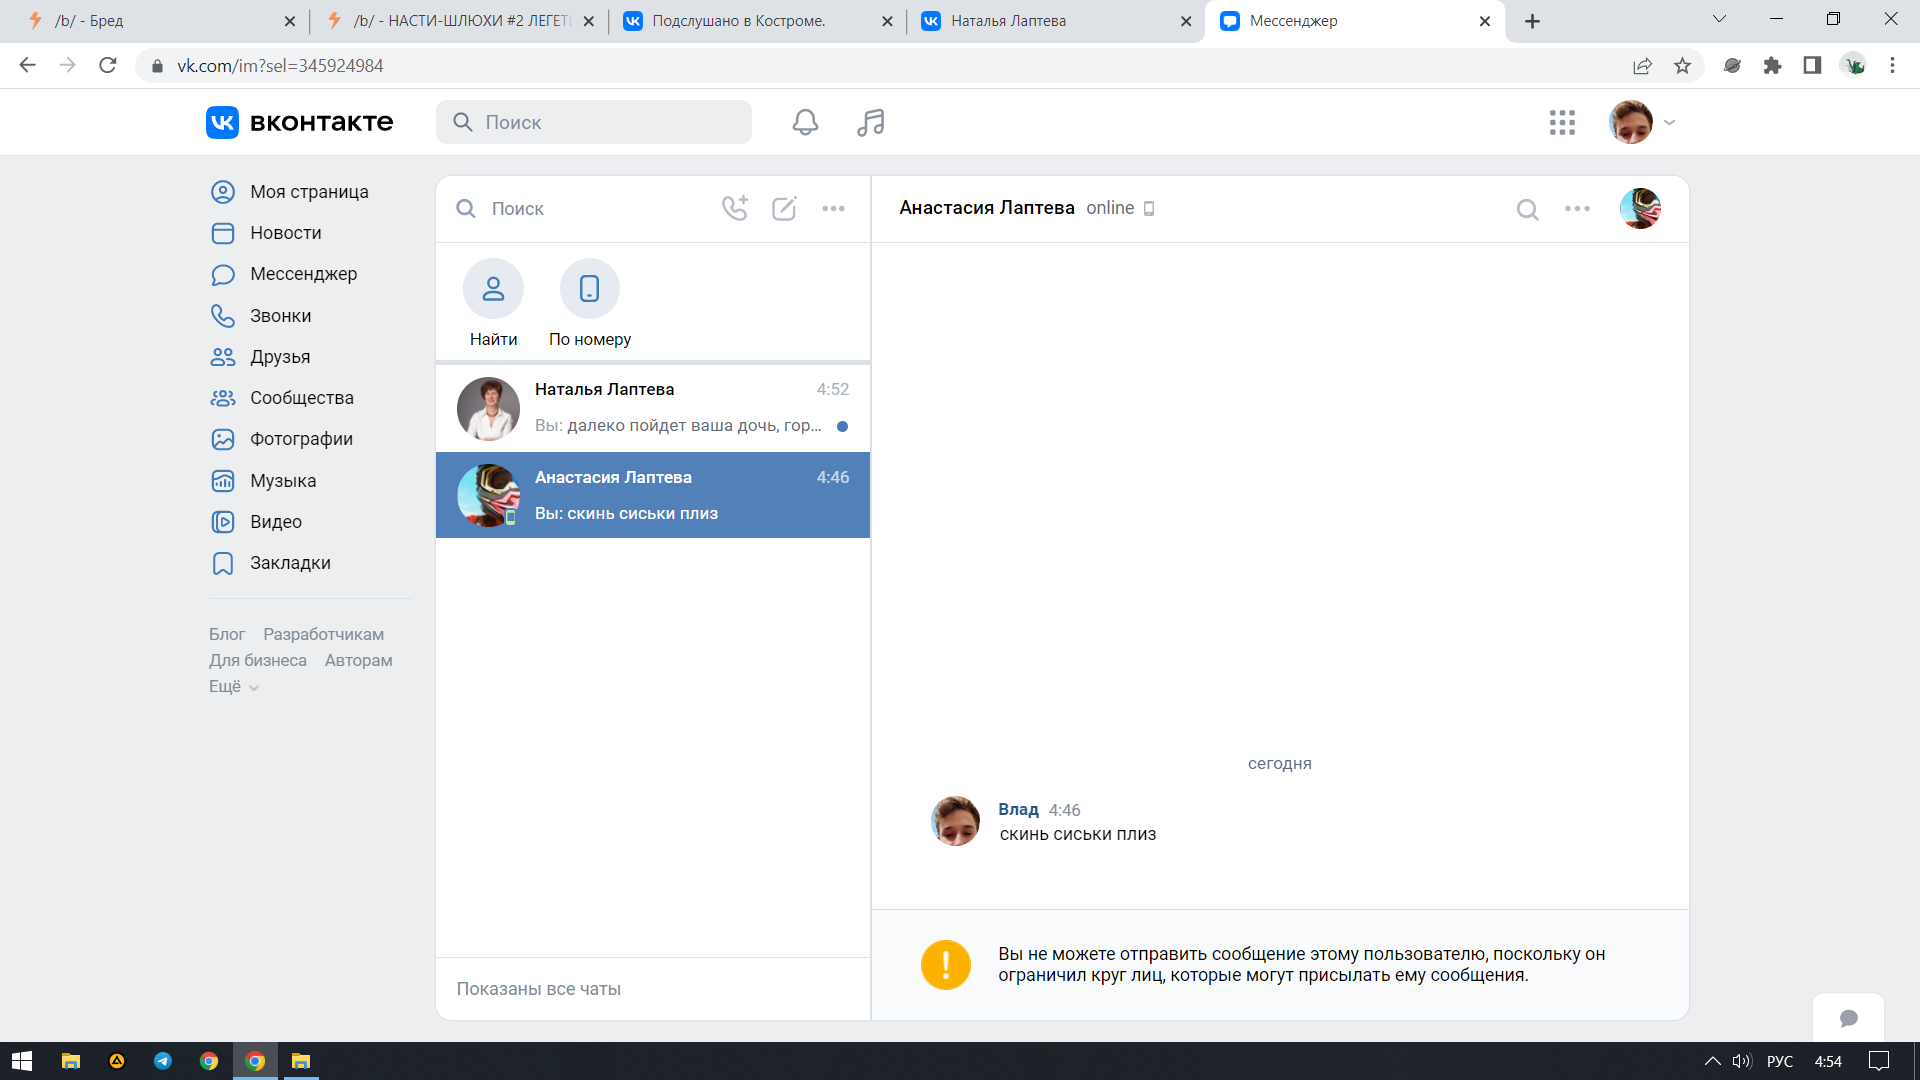Open VK services grid menu
1920x1080 pixels.
[x=1562, y=122]
